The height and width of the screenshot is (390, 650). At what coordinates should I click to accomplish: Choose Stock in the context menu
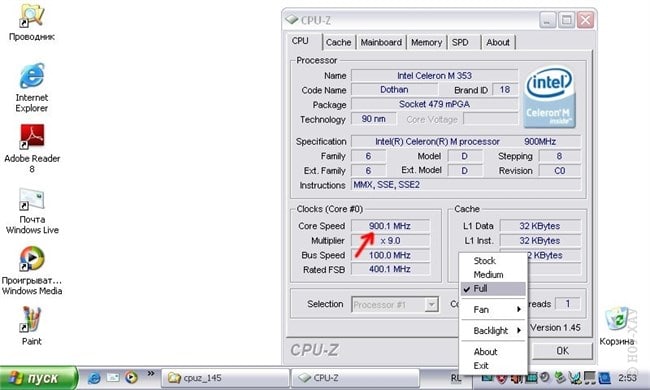pyautogui.click(x=493, y=261)
